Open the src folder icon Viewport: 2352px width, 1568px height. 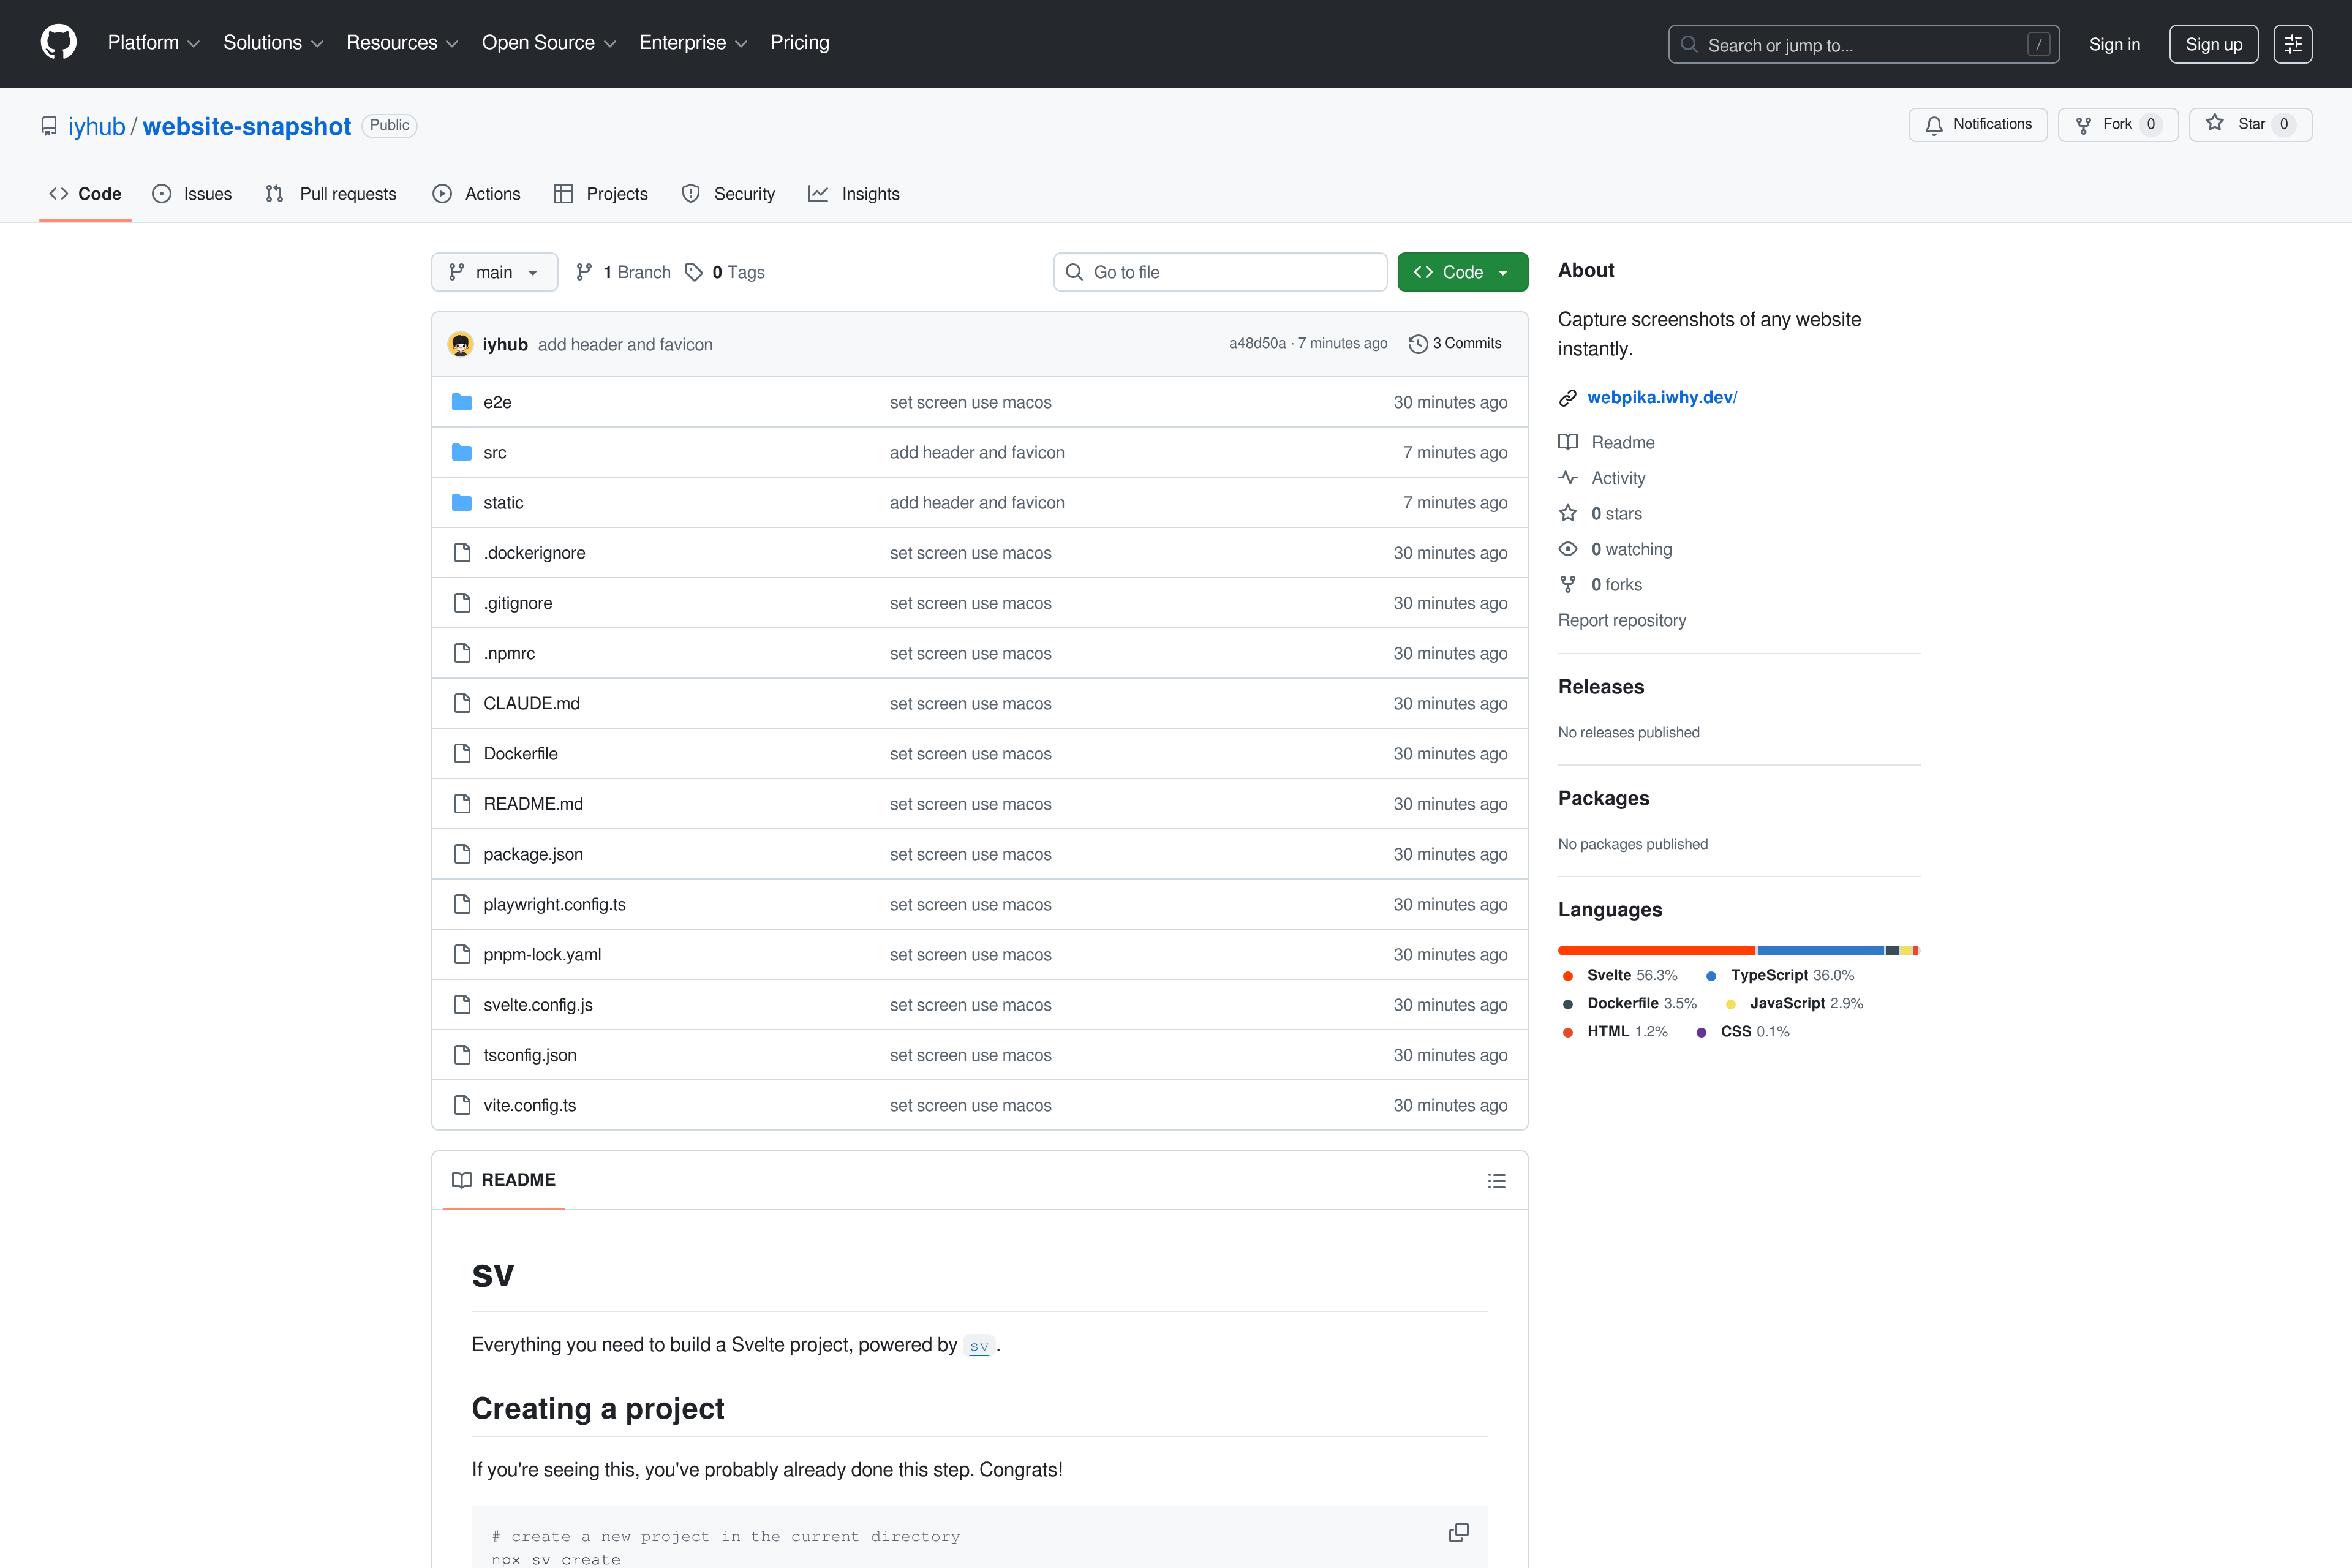click(x=461, y=452)
